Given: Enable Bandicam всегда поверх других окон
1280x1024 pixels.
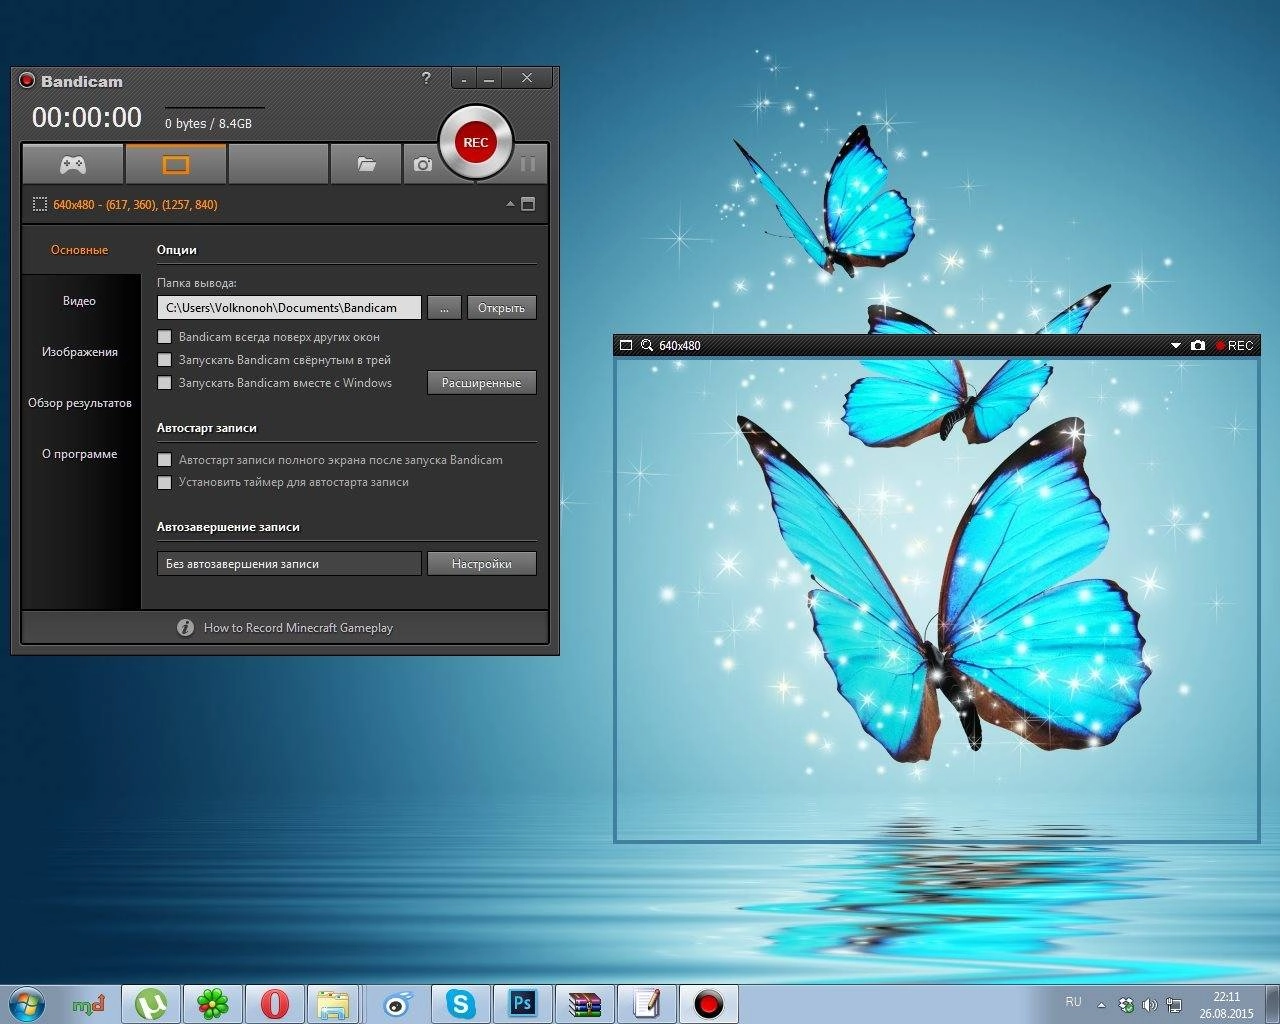Looking at the screenshot, I should [165, 337].
